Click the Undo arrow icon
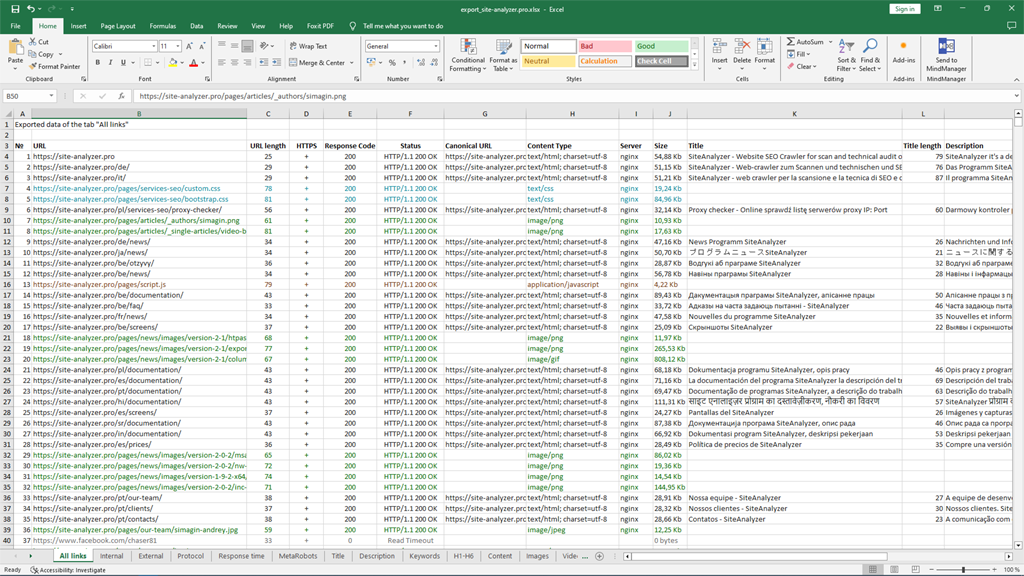1024x576 pixels. coord(31,9)
